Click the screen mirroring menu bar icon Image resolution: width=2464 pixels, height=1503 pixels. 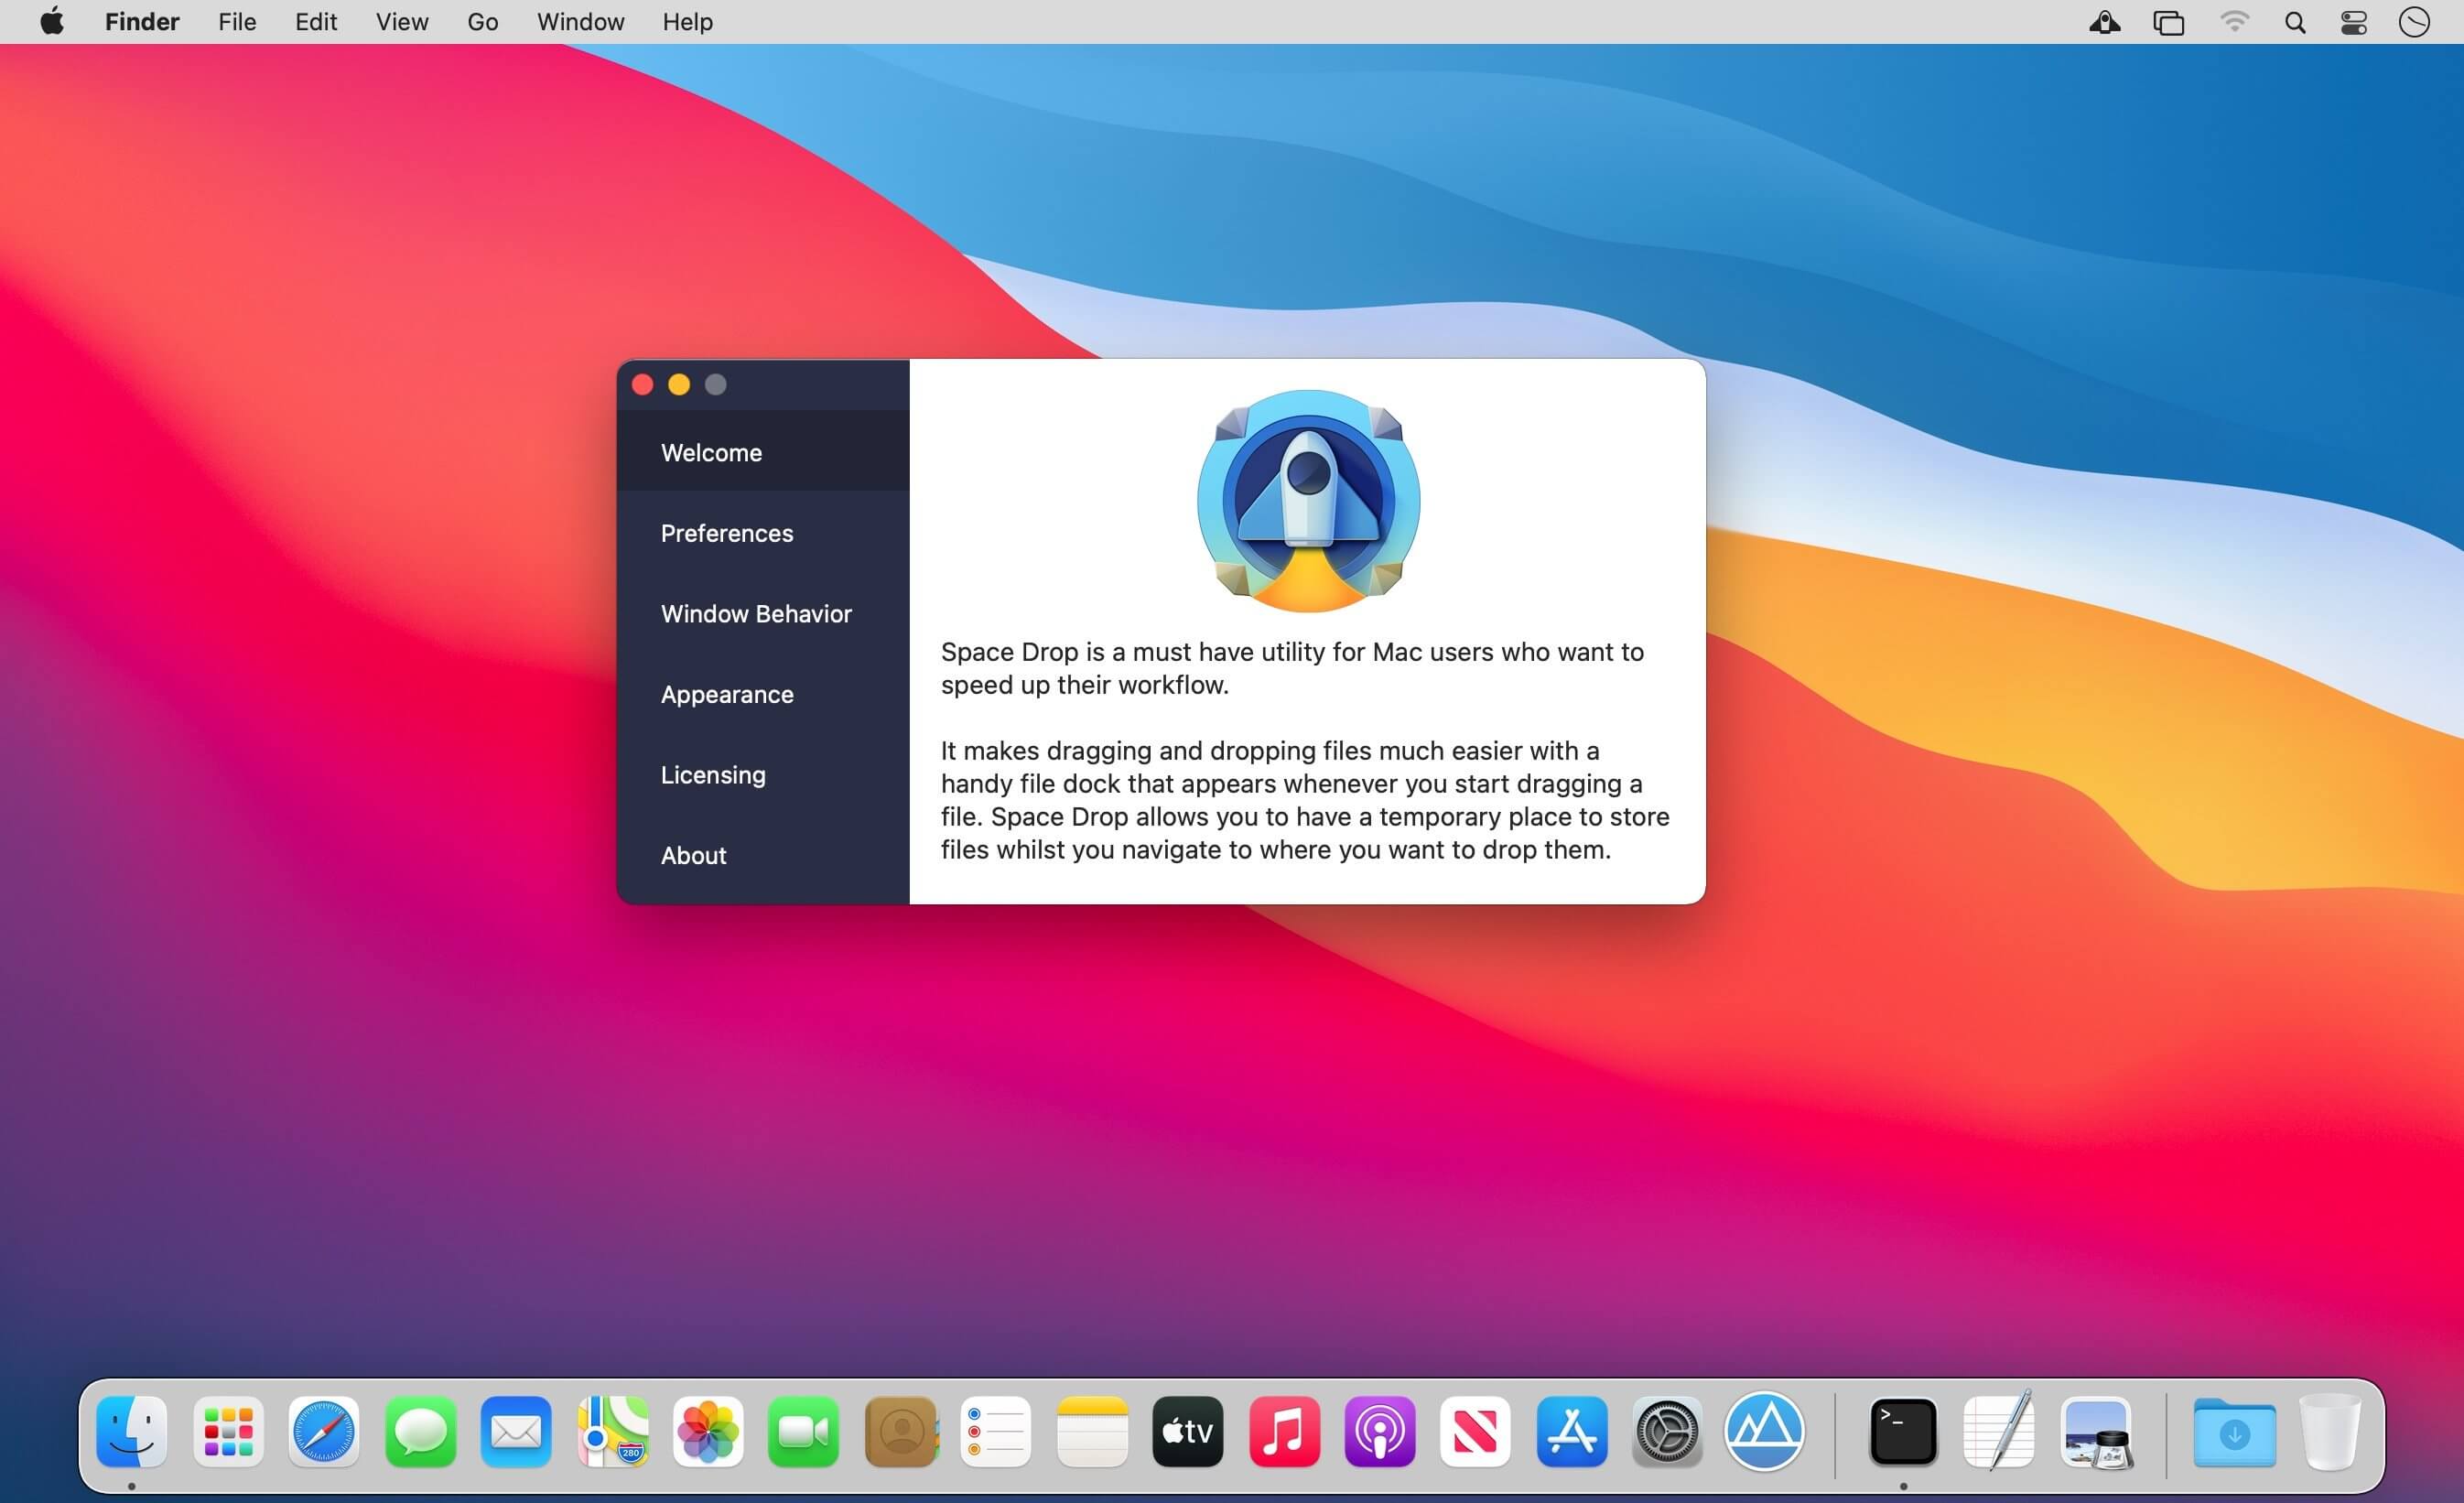[2168, 22]
